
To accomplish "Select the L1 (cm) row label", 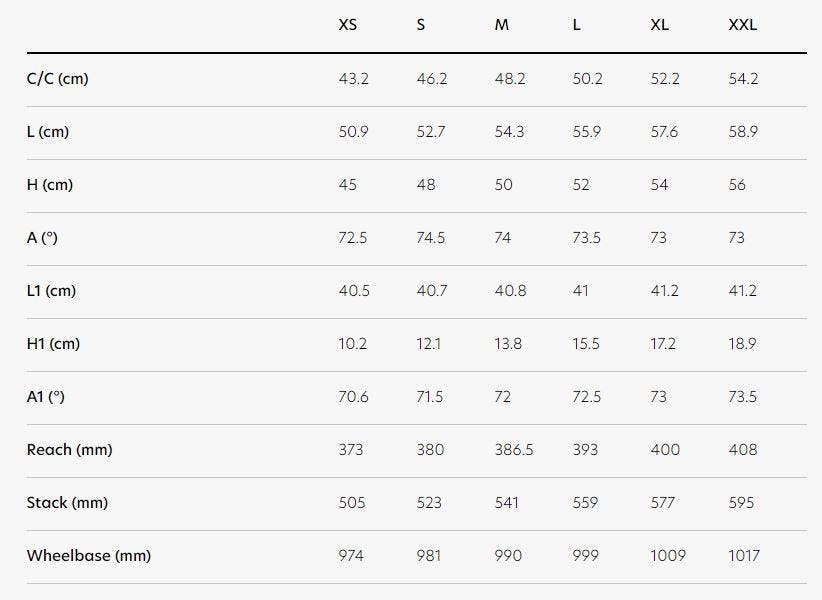I will pyautogui.click(x=52, y=291).
